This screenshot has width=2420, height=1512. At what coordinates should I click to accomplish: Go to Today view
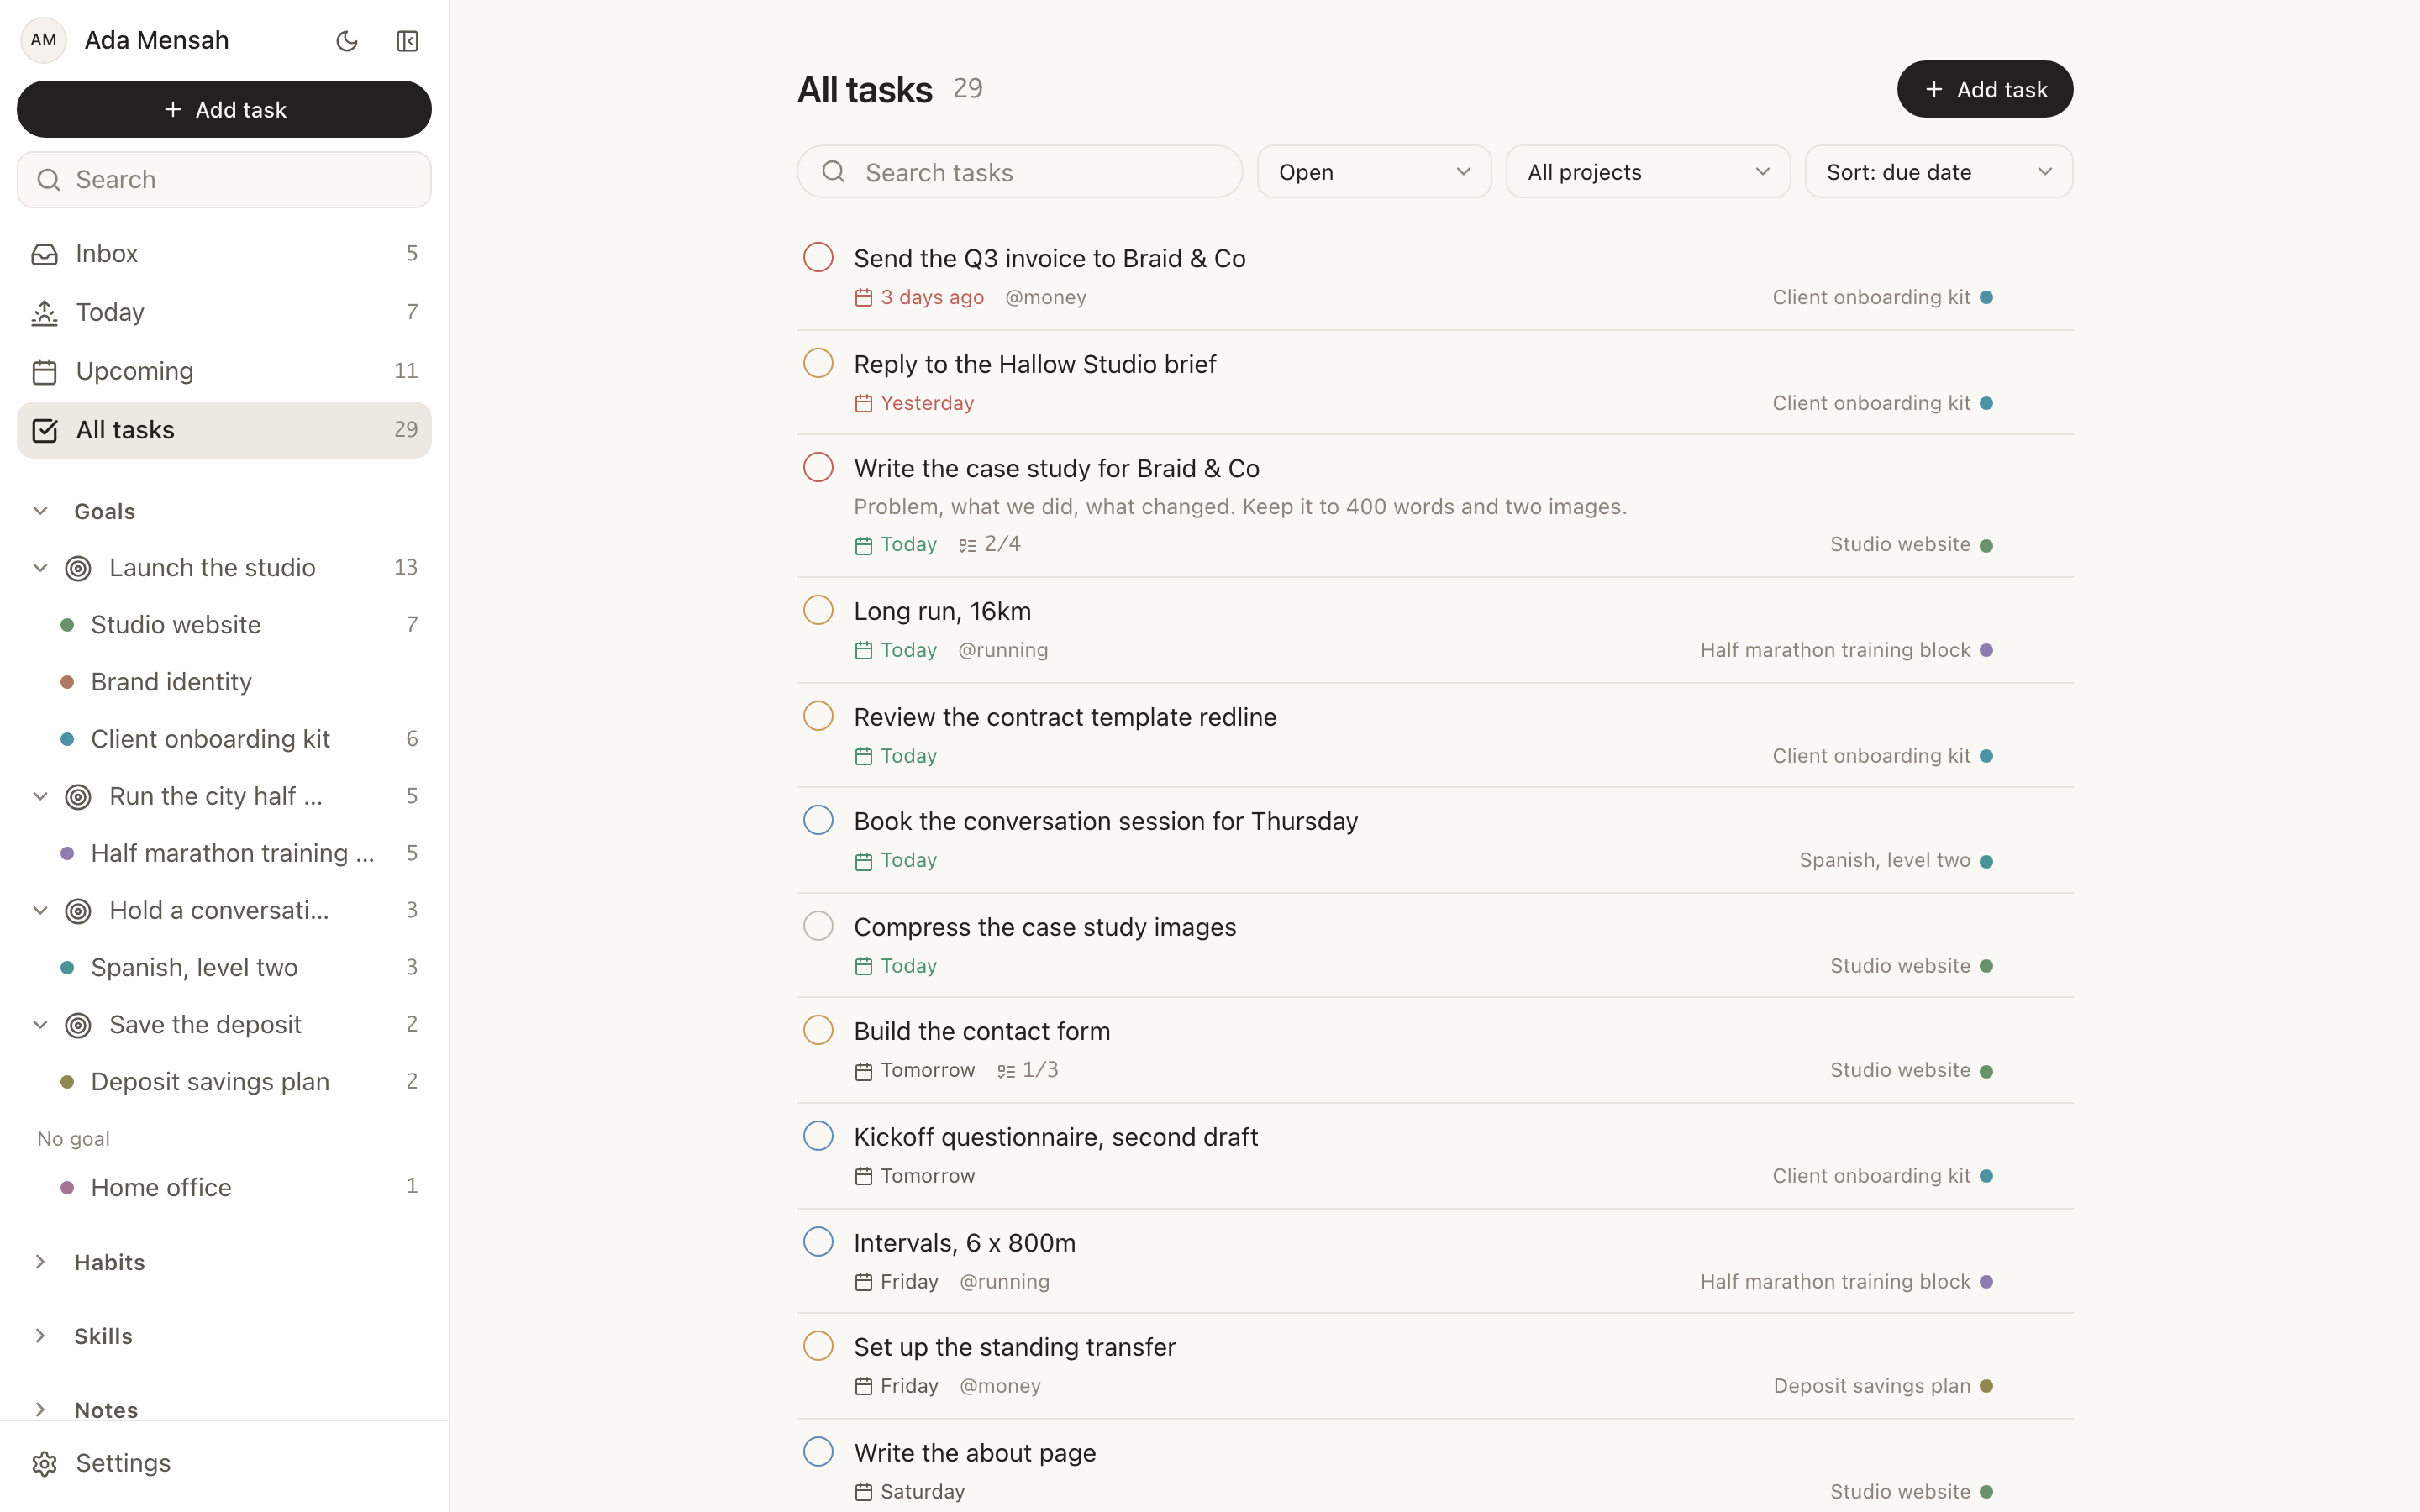[224, 313]
